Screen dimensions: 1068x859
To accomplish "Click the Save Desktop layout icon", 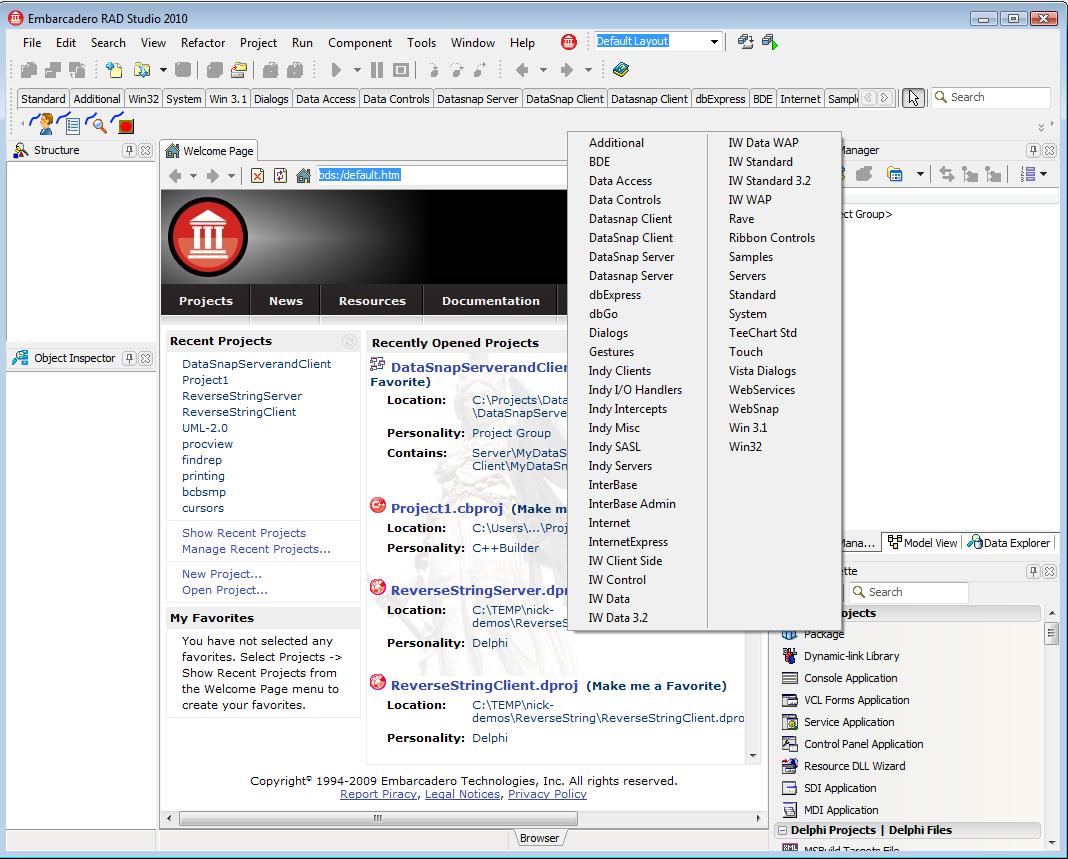I will pyautogui.click(x=745, y=42).
